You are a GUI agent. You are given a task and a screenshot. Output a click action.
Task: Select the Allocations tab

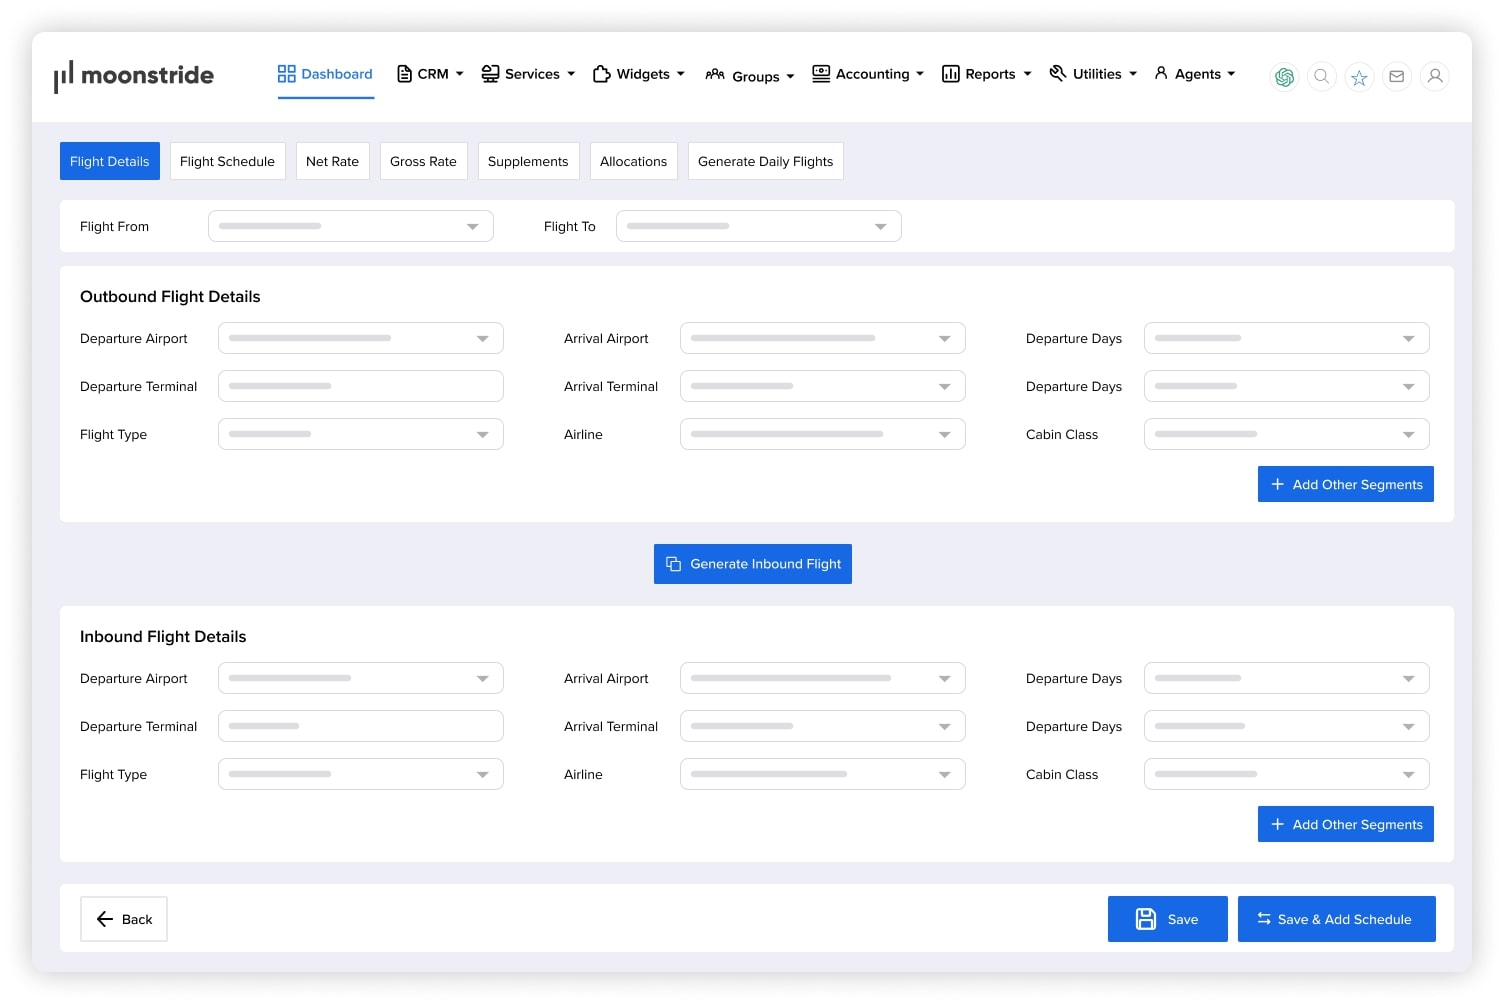(633, 161)
